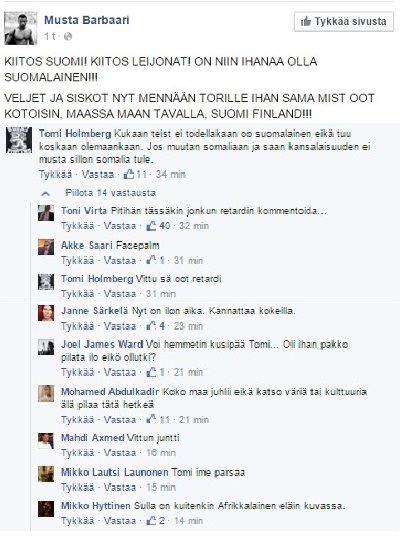Click the thumbs-up icon on Mohamed Abdulkadir's comment

151,419
